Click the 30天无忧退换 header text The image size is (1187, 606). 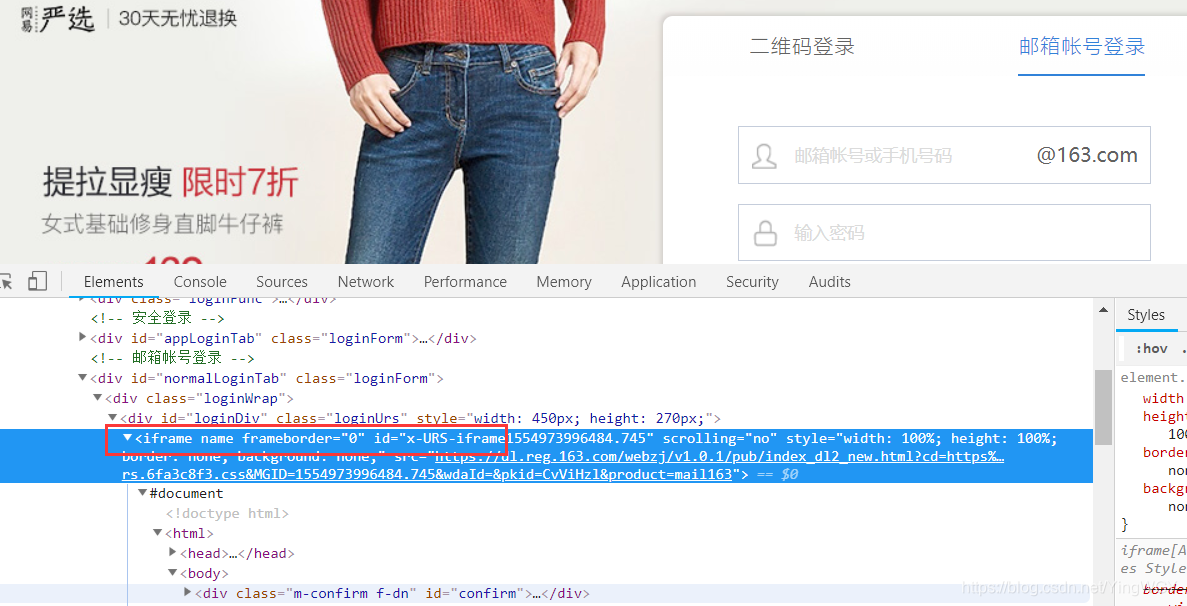(x=178, y=18)
